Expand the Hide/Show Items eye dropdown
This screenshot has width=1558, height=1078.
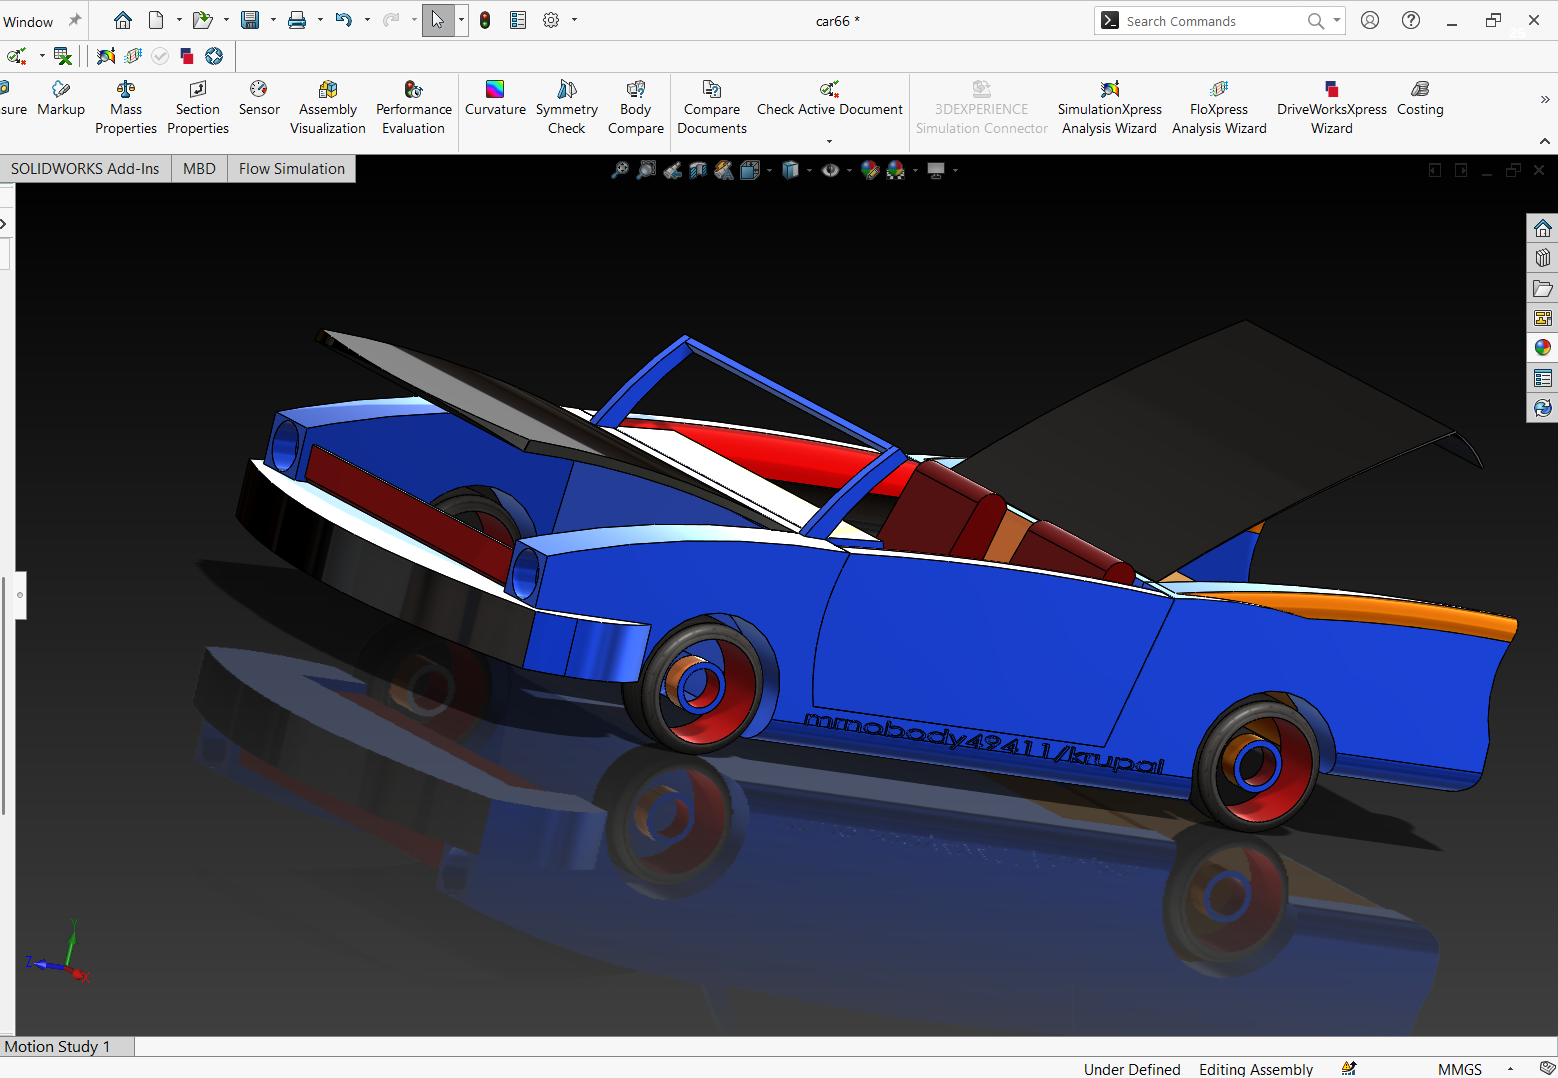[x=849, y=171]
